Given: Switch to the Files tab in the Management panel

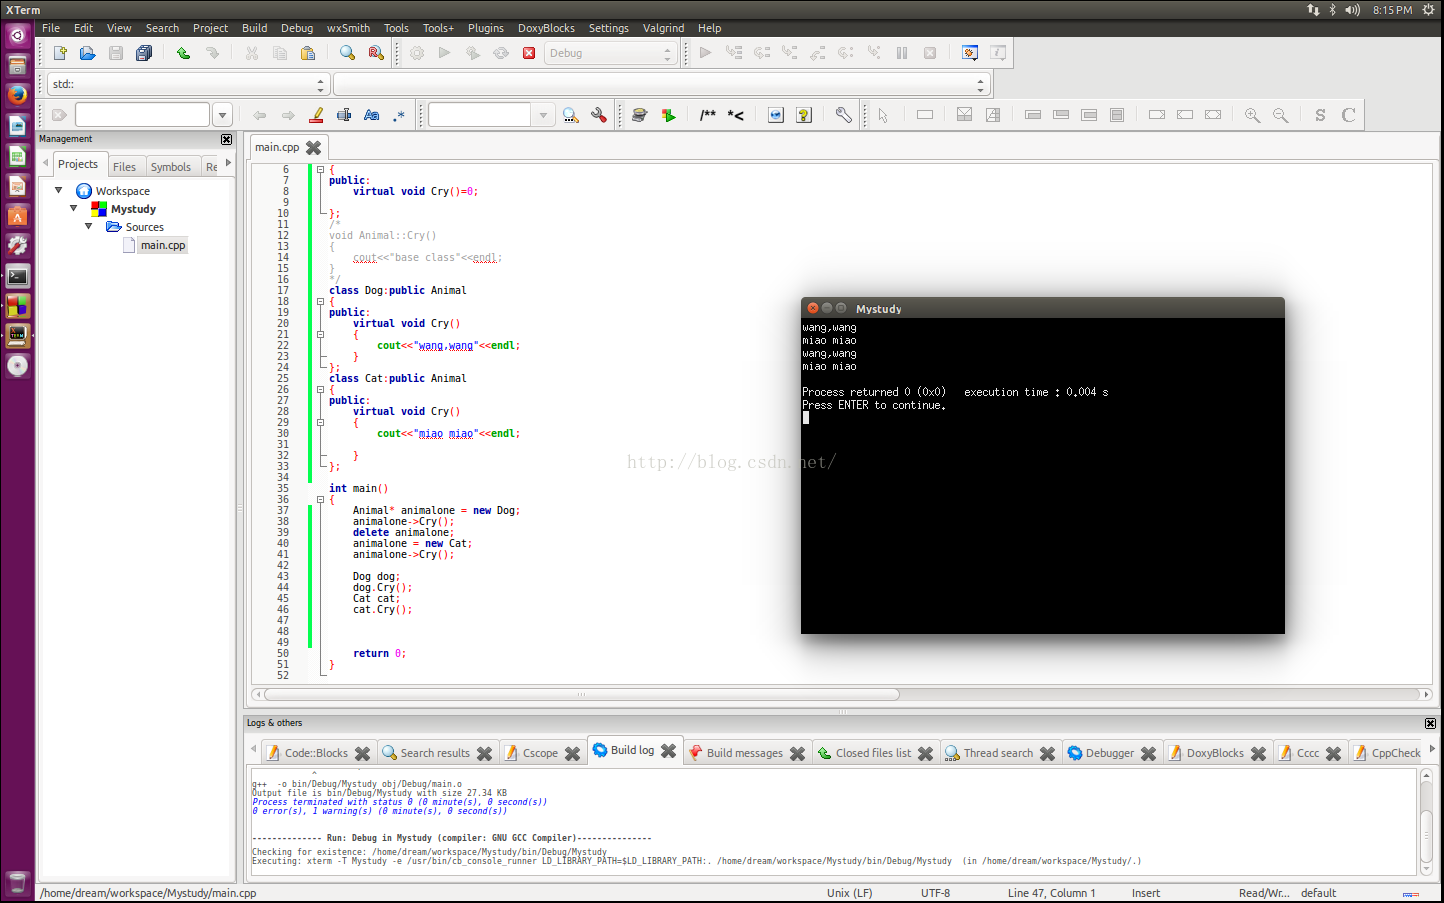Looking at the screenshot, I should click(x=125, y=167).
